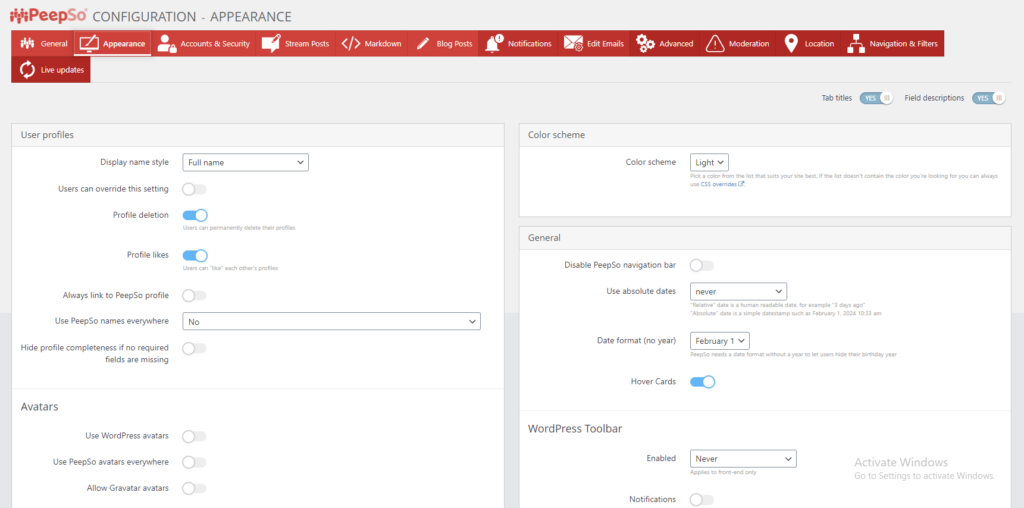Screen dimensions: 1024x508
Task: Click the Edit Emails envelope icon
Action: [x=573, y=44]
